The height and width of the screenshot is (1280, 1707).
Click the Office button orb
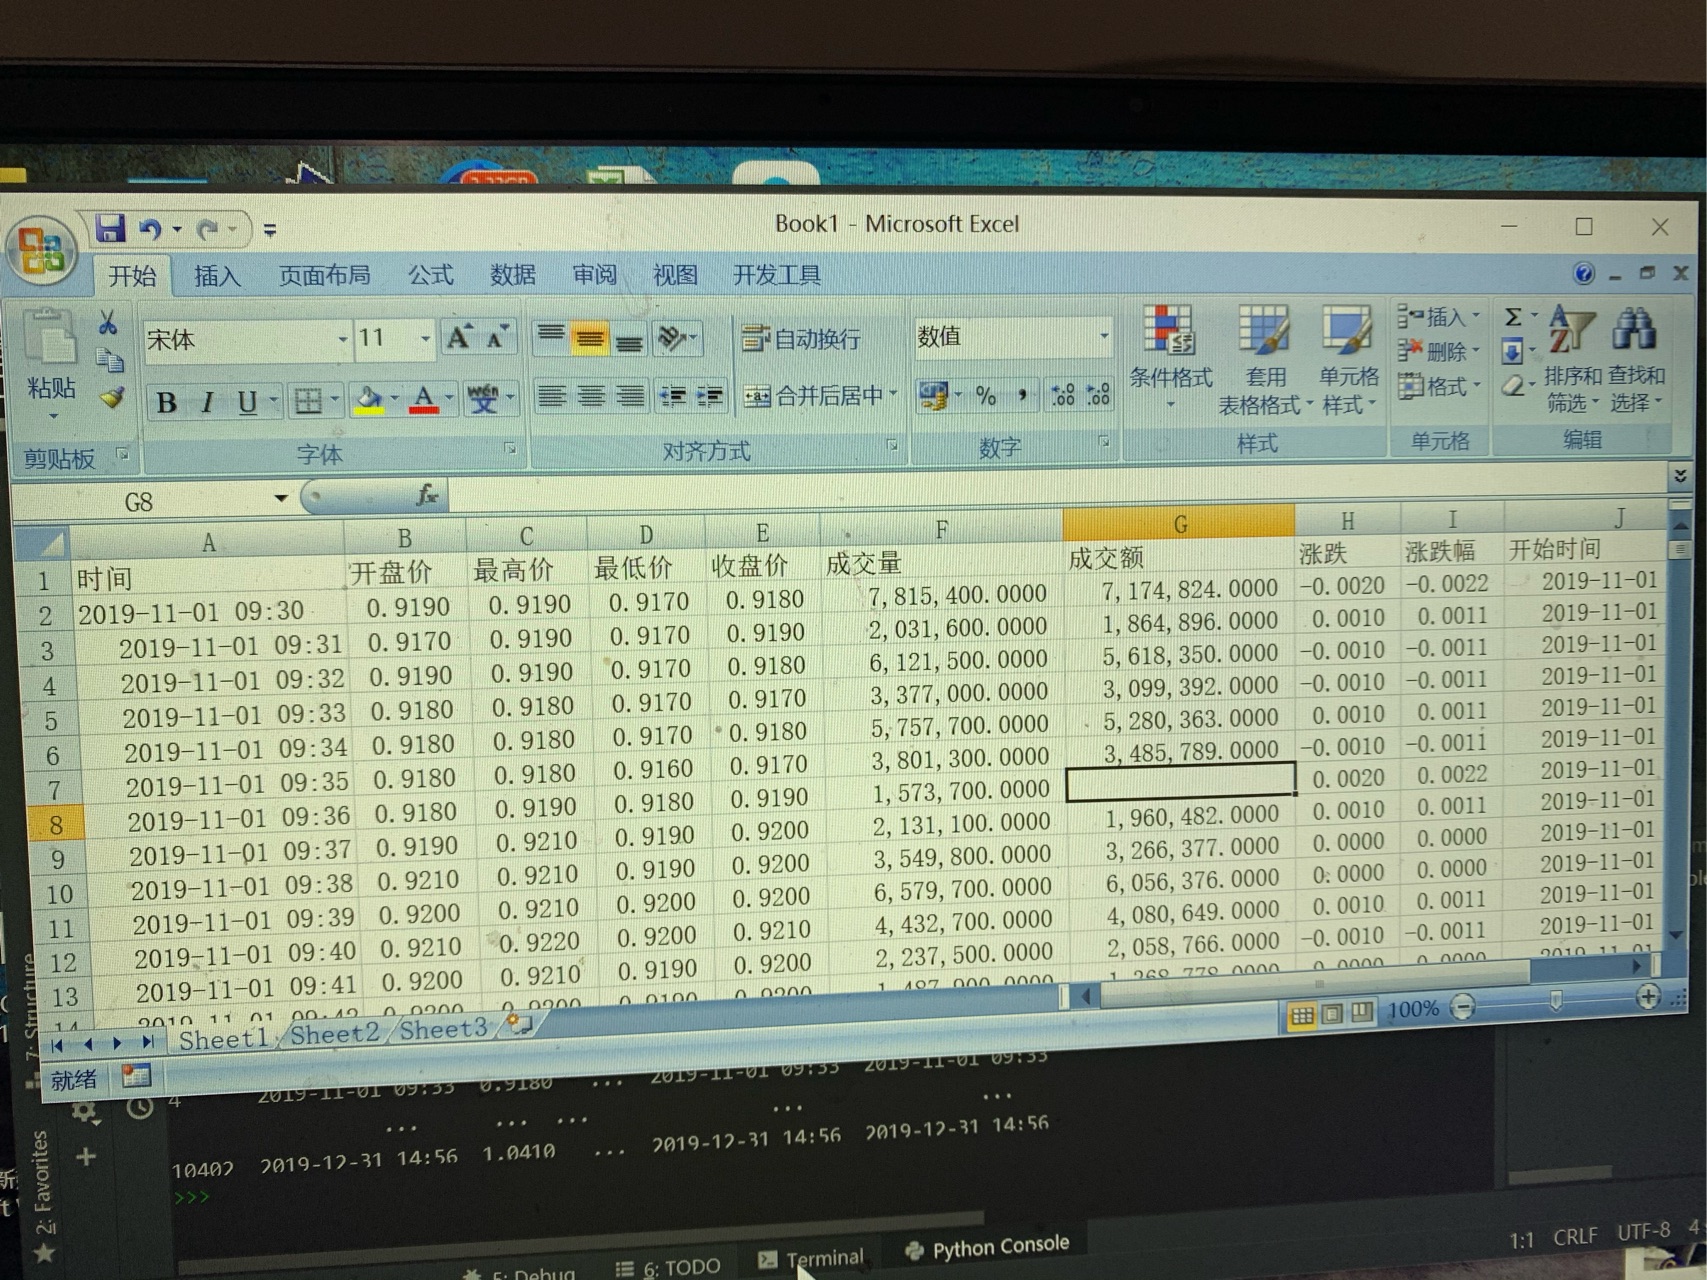point(42,248)
